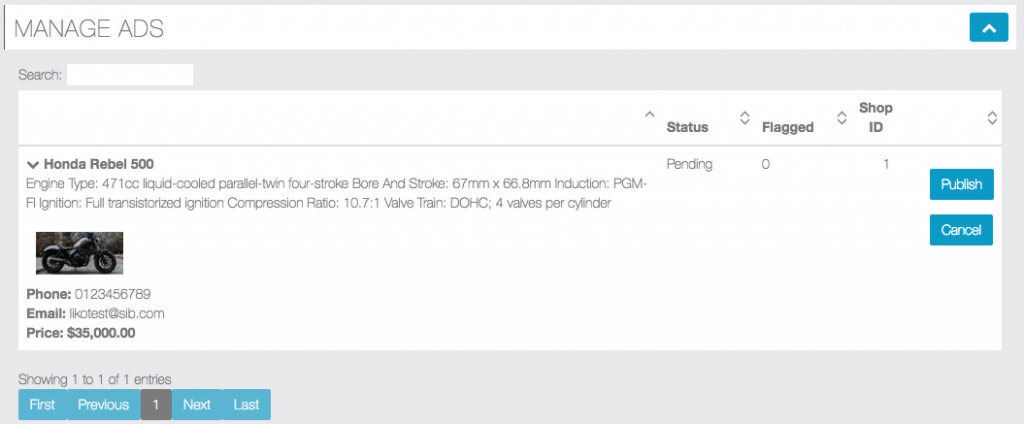This screenshot has width=1024, height=424.
Task: Click the Honda Rebel 500 ad title
Action: (99, 164)
